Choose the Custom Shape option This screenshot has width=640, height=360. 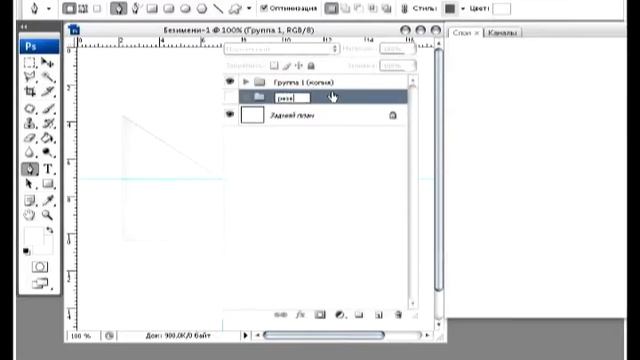(x=235, y=9)
